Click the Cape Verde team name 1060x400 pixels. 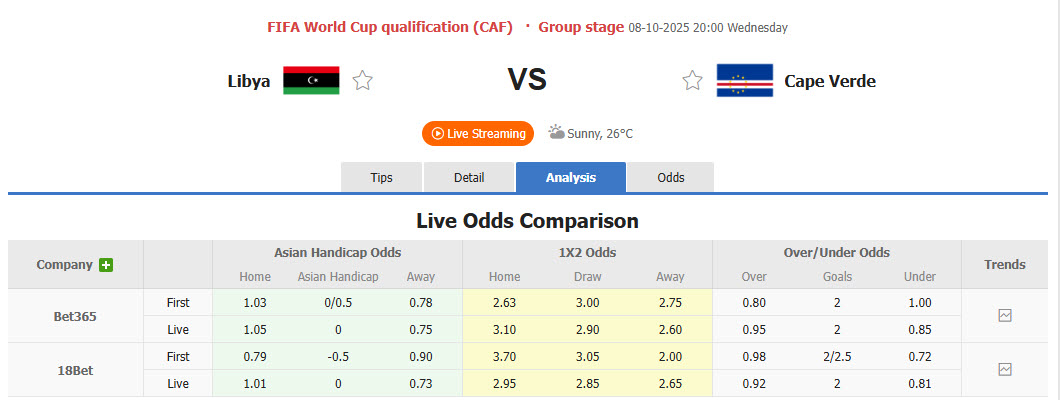(830, 81)
